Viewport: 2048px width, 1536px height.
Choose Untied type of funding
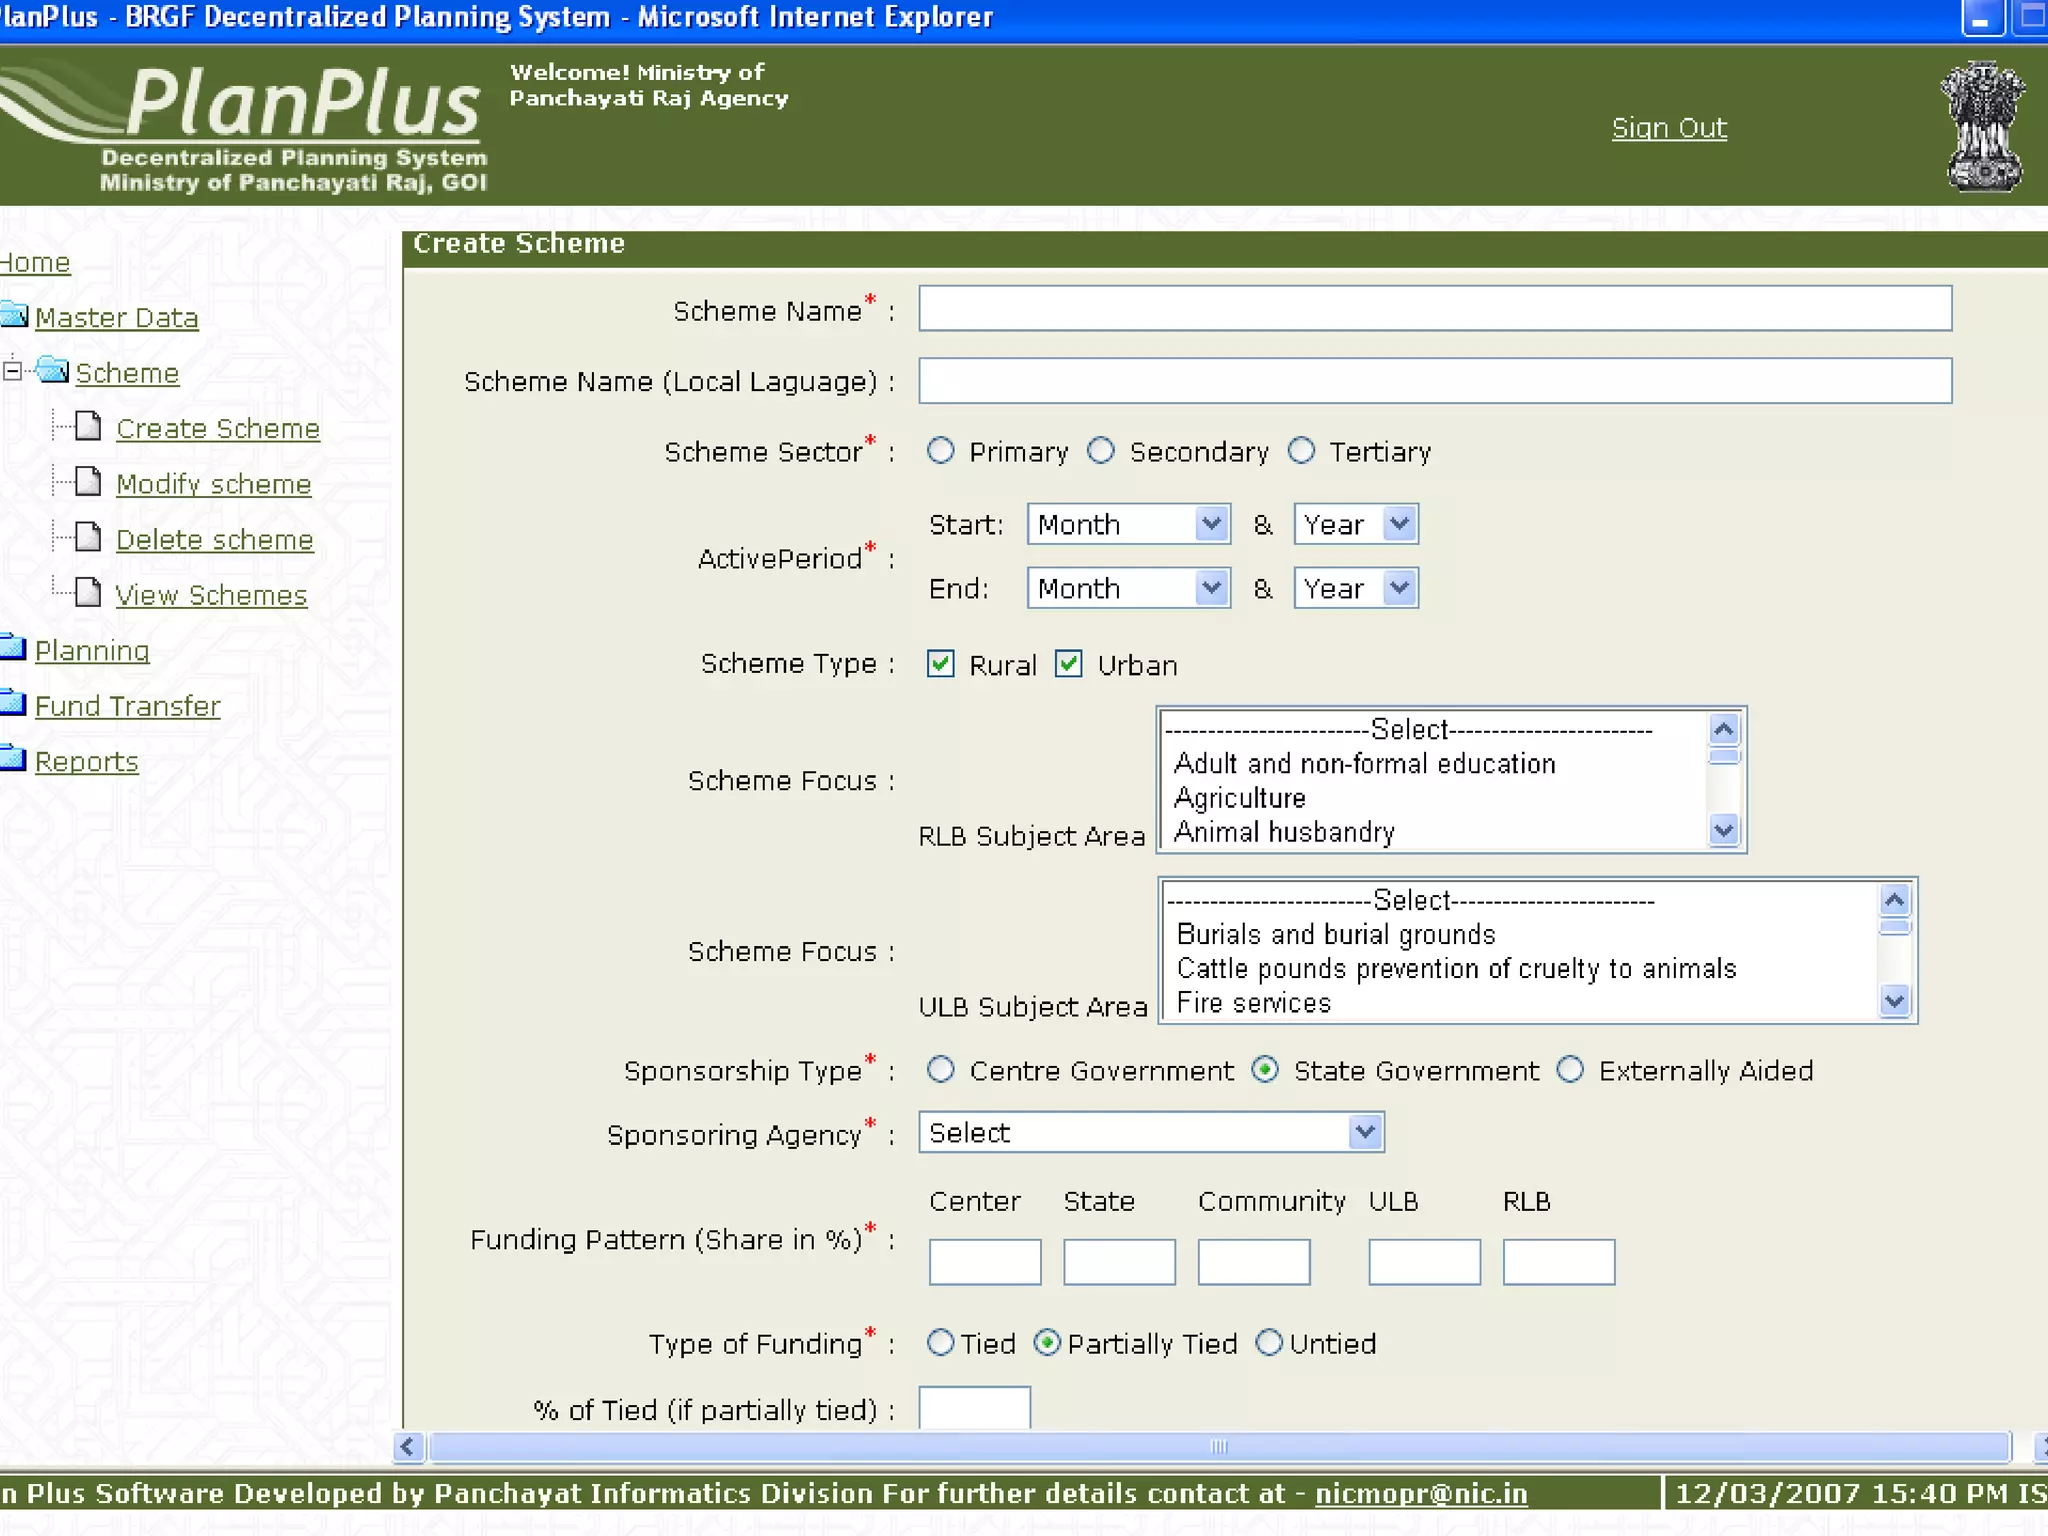[x=1269, y=1342]
